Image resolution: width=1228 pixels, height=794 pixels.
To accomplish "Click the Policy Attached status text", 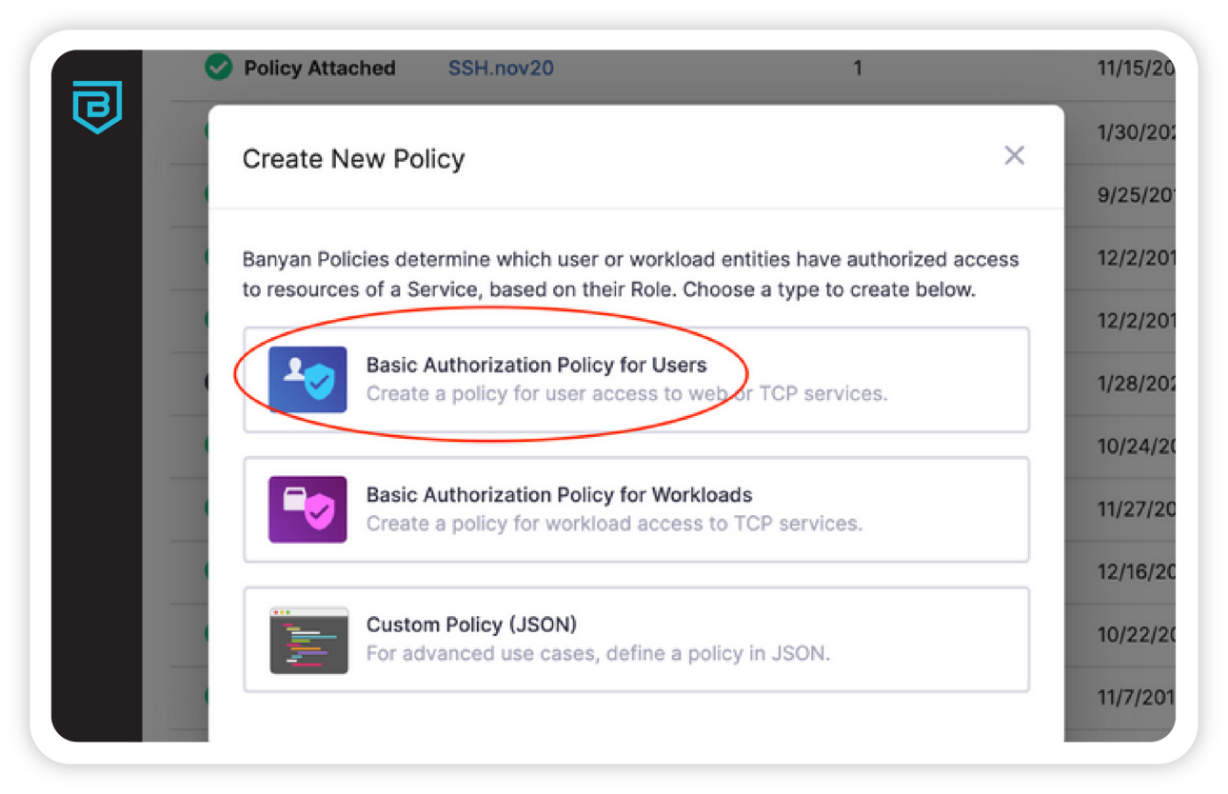I will (320, 68).
